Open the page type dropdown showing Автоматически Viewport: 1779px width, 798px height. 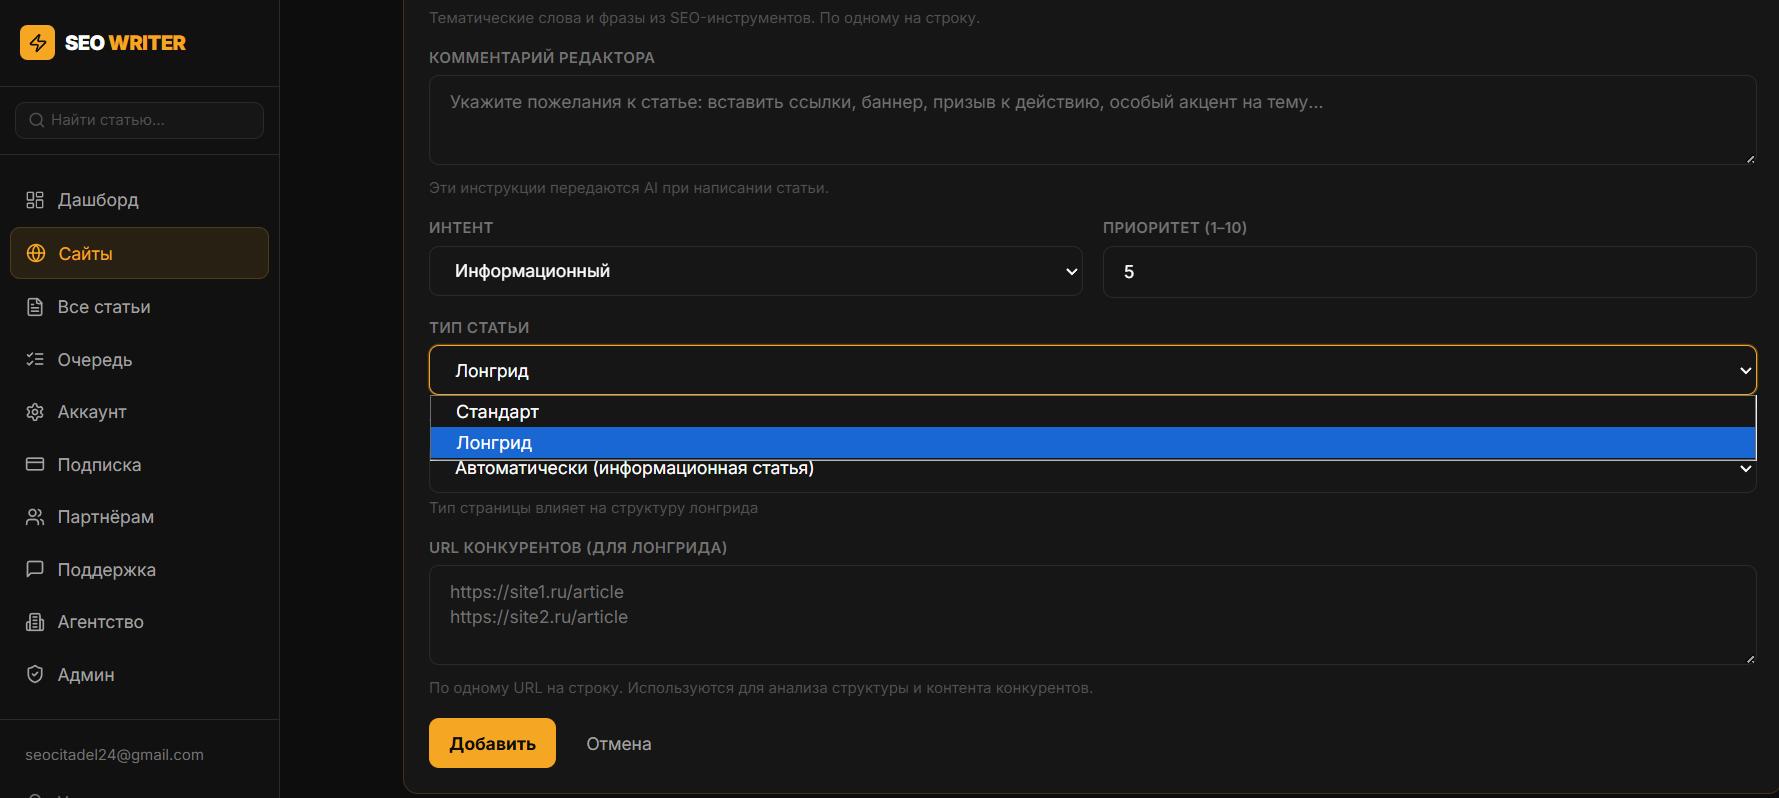[1092, 475]
